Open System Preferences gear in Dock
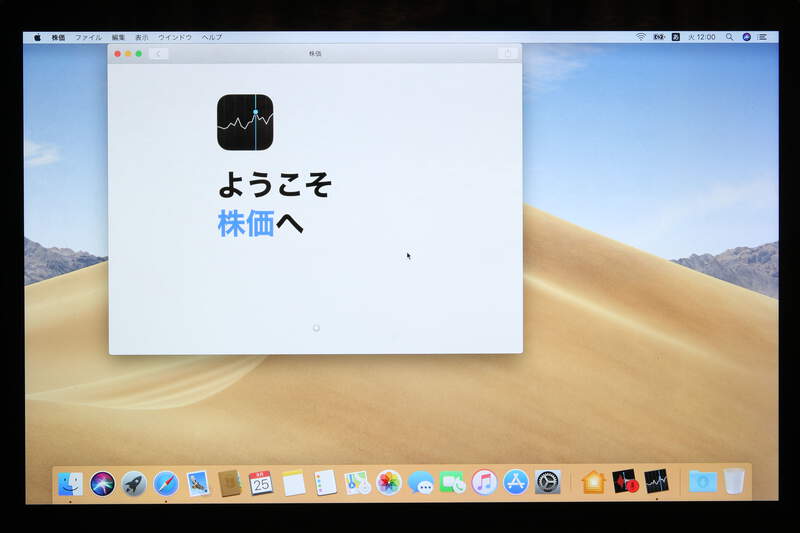The image size is (800, 533). pyautogui.click(x=548, y=483)
